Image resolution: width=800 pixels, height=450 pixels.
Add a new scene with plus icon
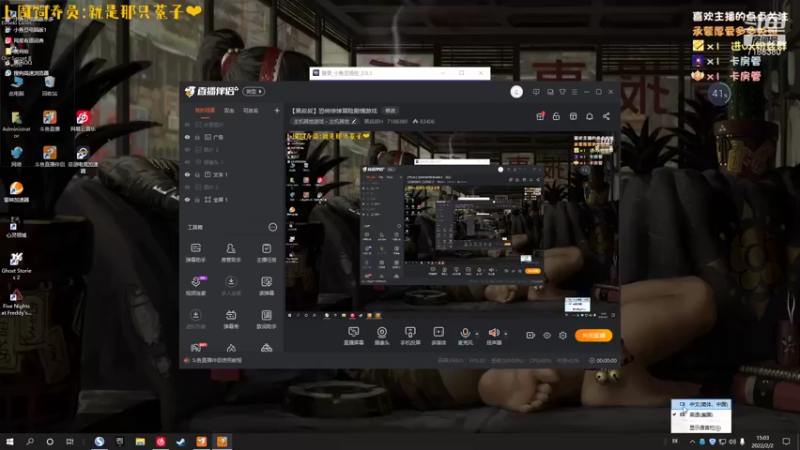(277, 110)
